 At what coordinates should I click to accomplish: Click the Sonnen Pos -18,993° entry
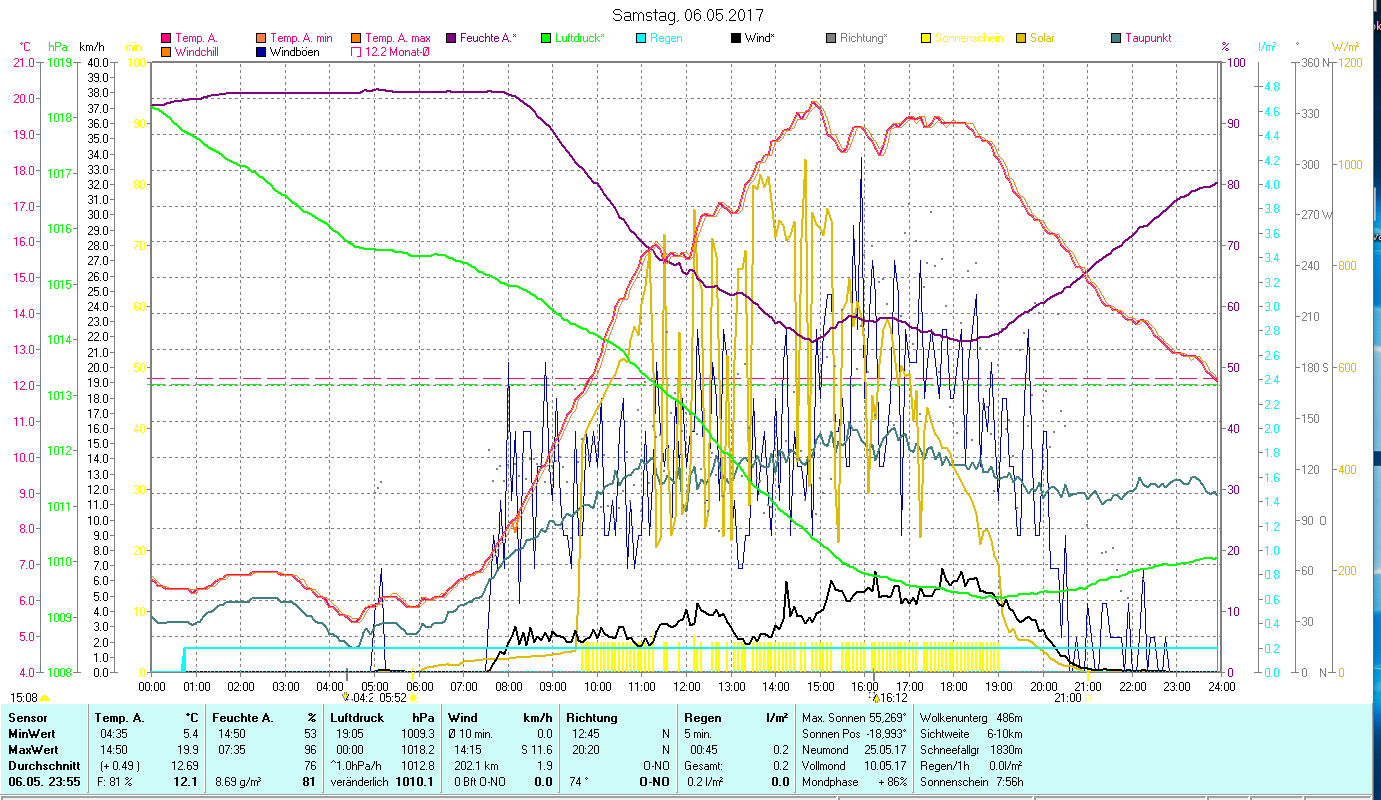click(855, 734)
